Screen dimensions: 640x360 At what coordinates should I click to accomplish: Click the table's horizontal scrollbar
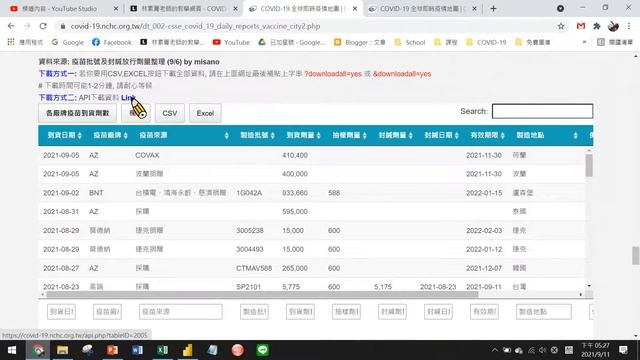[262, 294]
